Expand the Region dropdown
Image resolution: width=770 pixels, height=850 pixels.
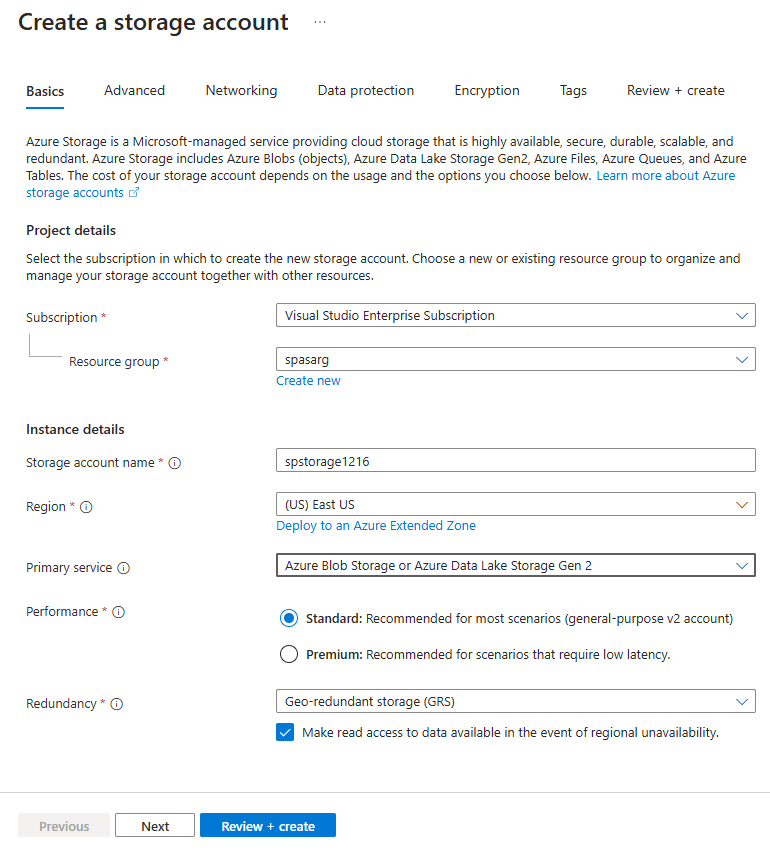743,505
